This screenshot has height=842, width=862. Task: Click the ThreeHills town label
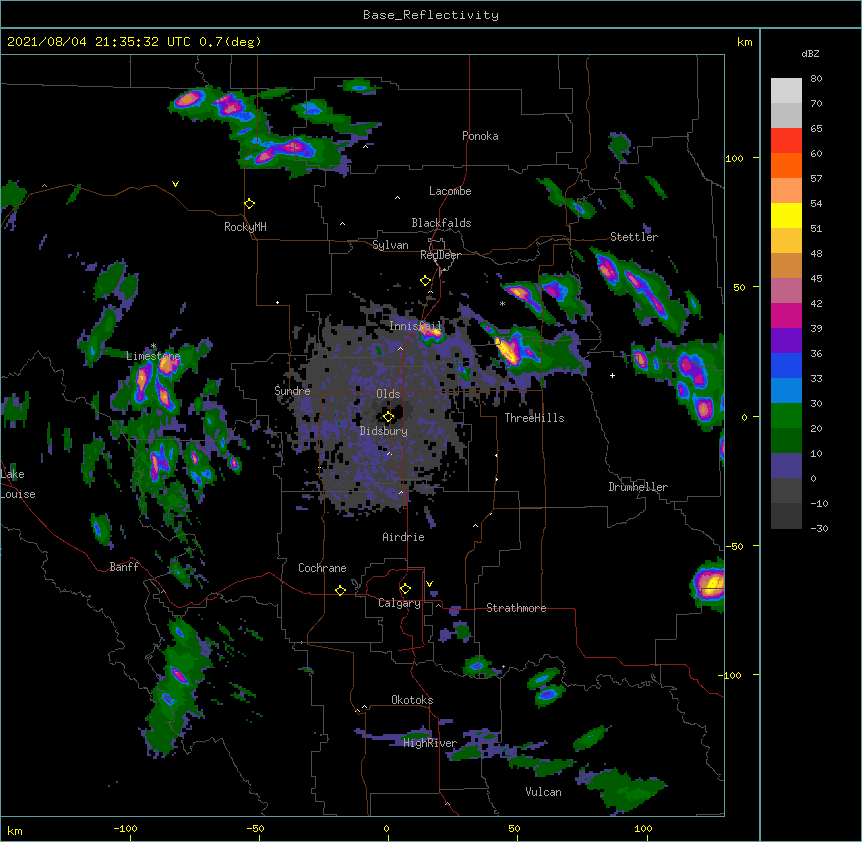coord(534,418)
